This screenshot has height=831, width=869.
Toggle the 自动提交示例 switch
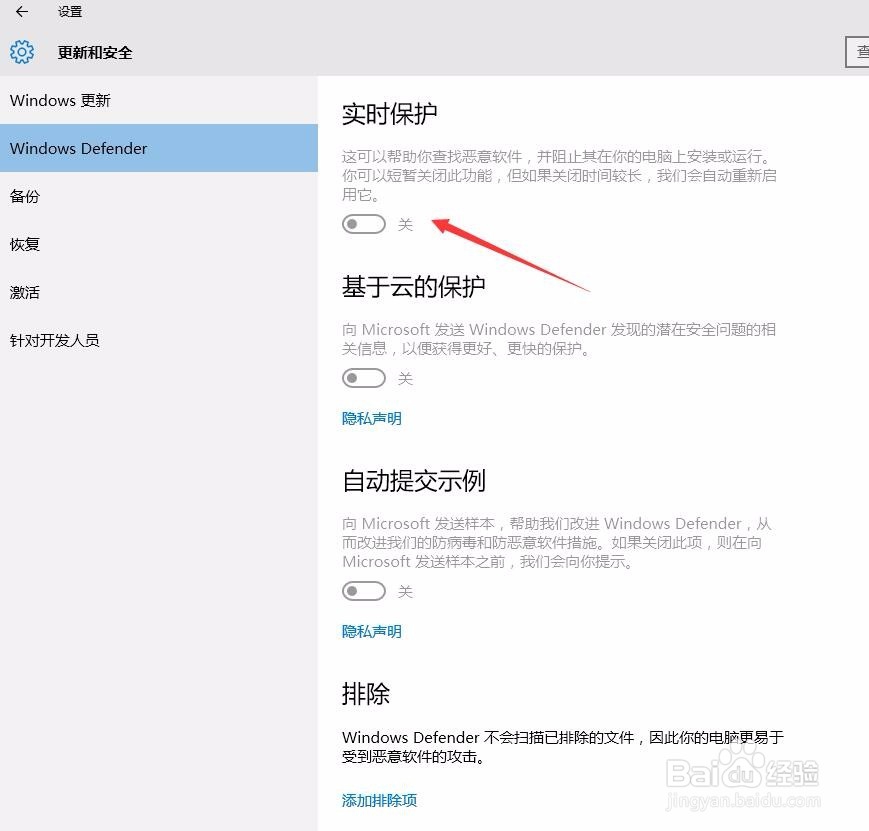[364, 591]
